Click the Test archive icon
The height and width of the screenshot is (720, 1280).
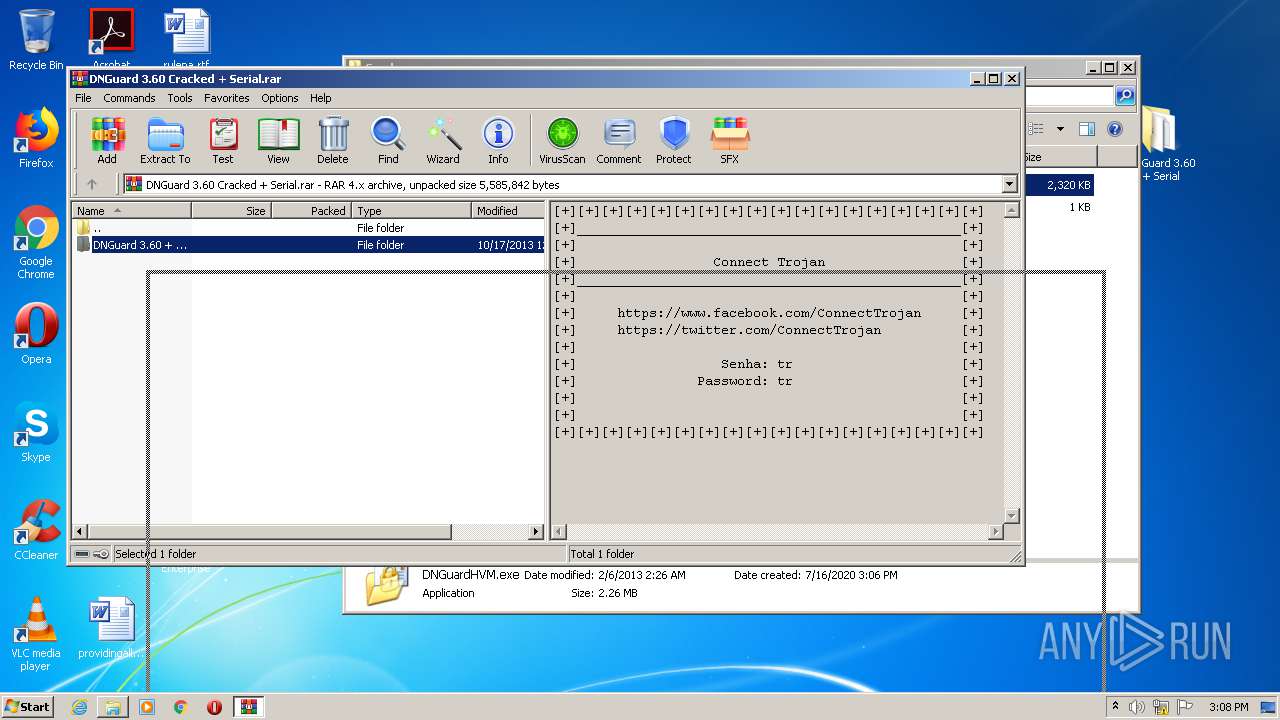coord(223,140)
